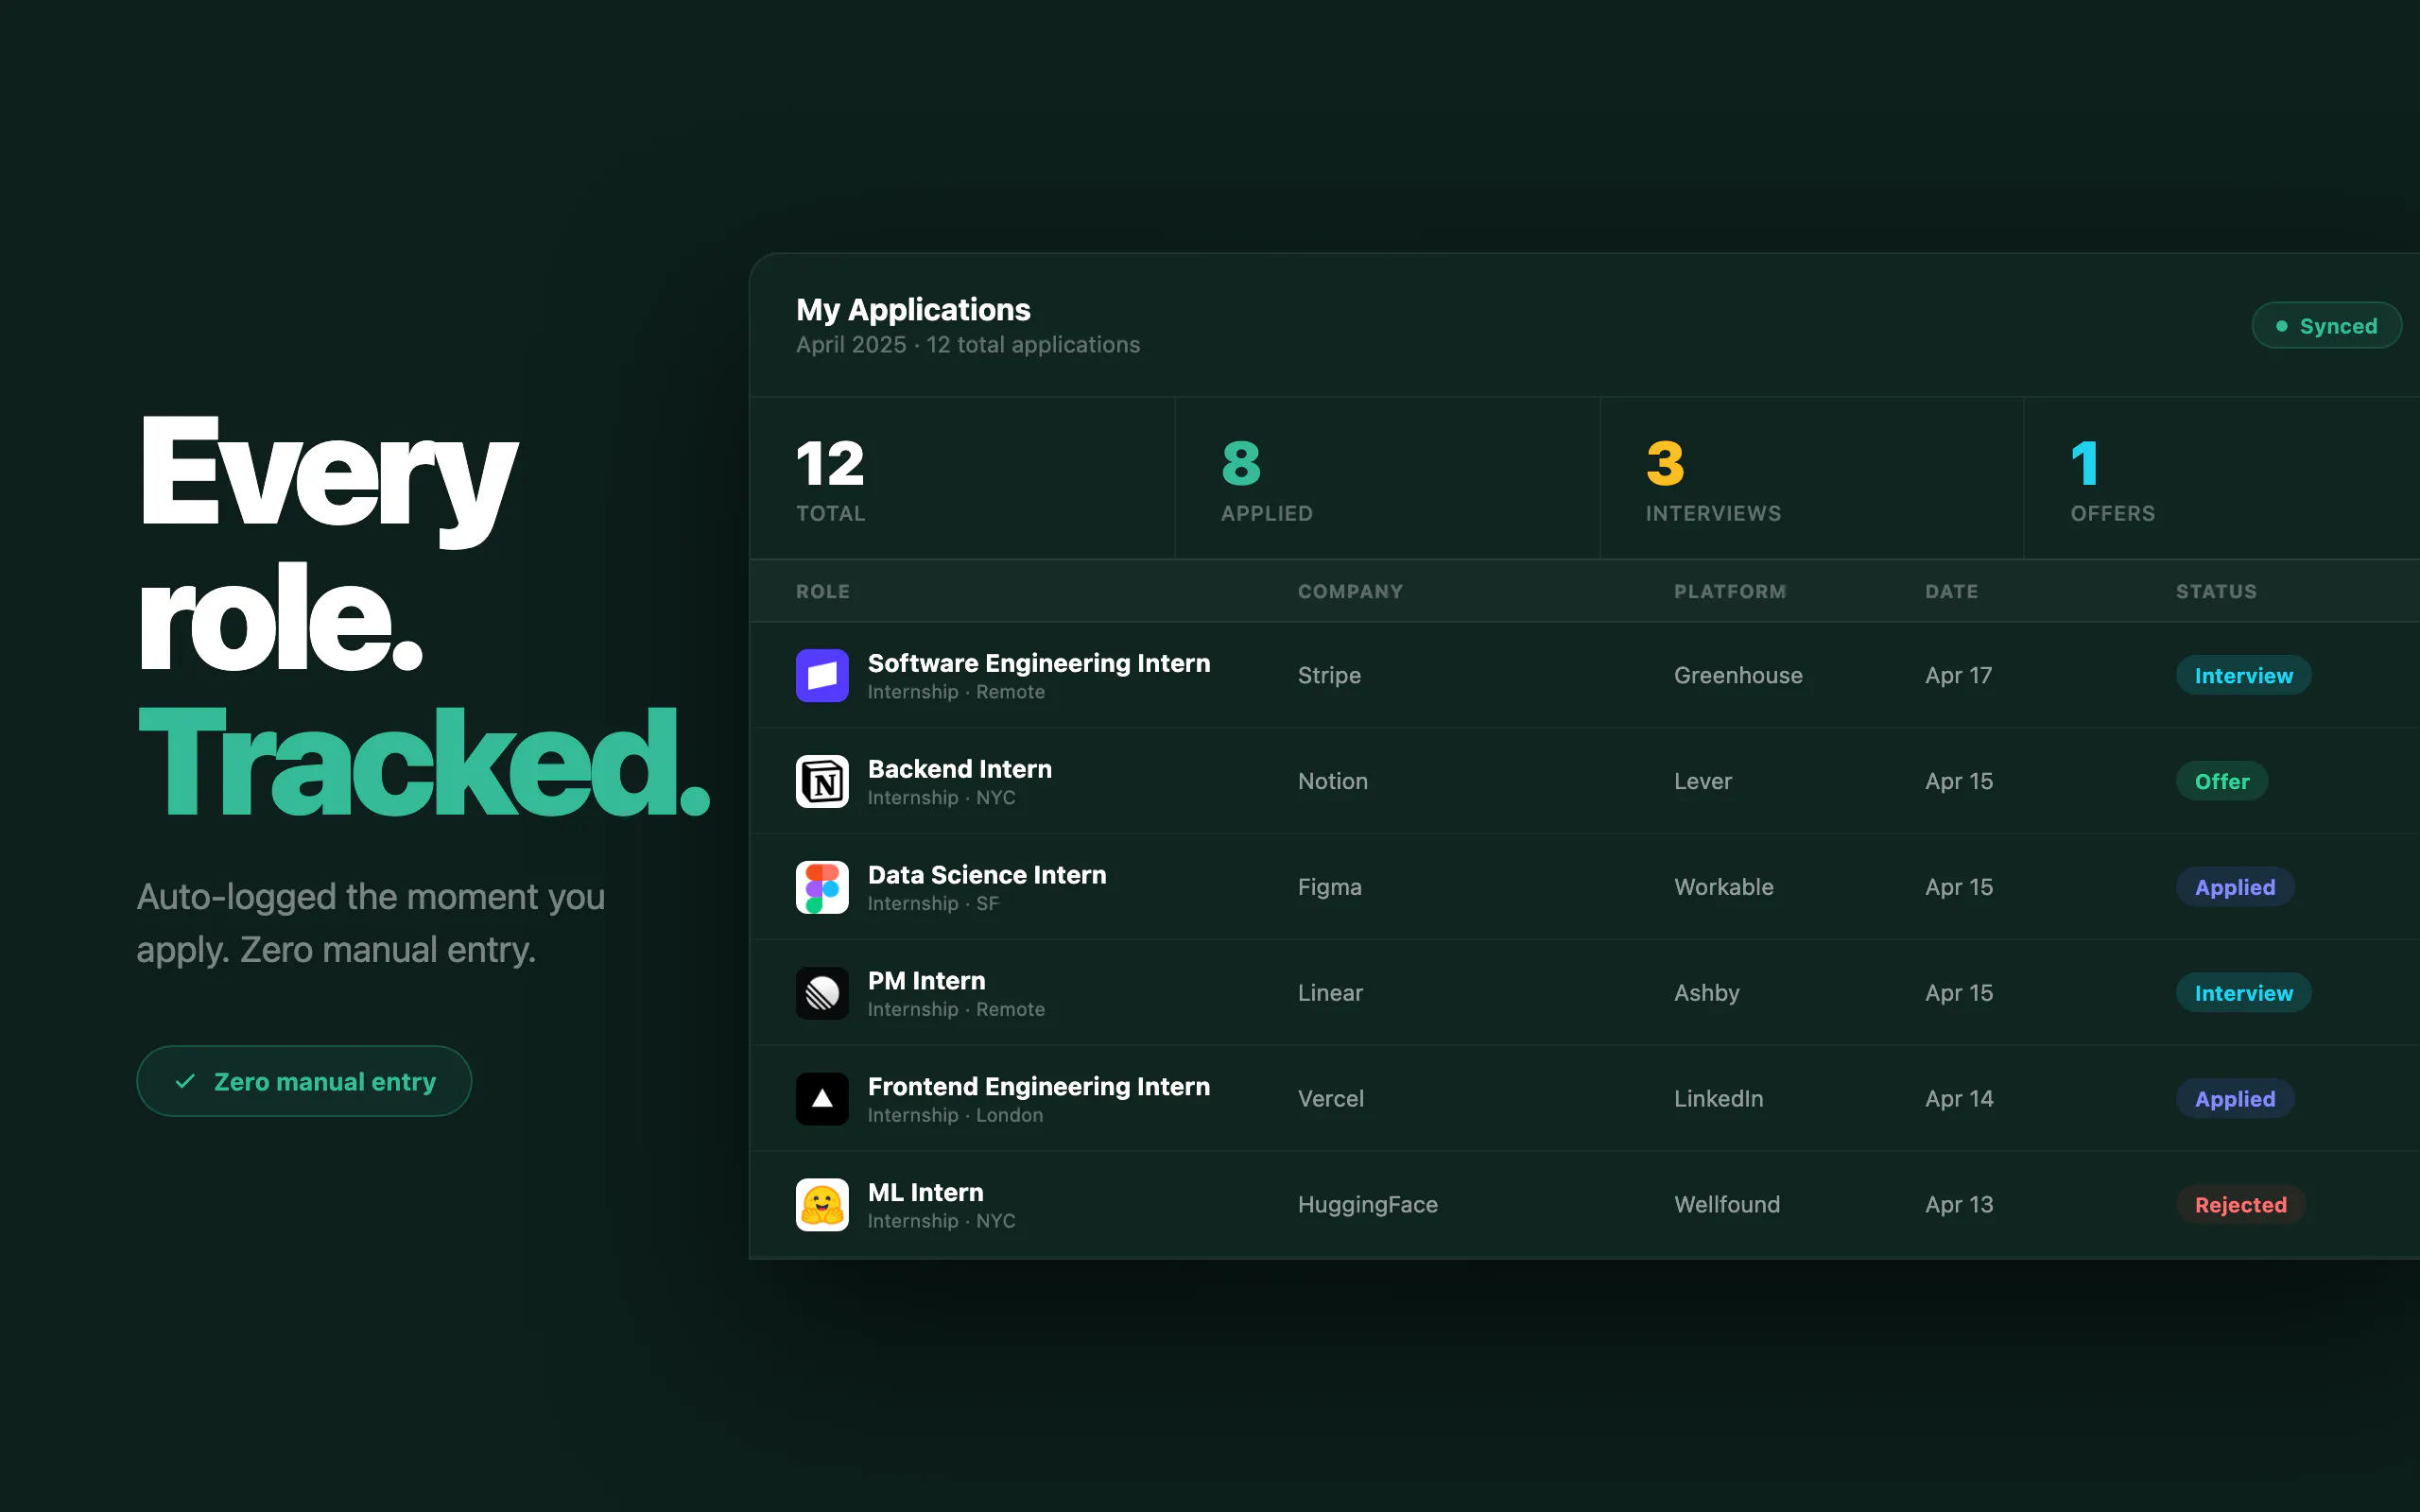Sort by the PLATFORM column header
Viewport: 2420px width, 1512px height.
coord(1730,591)
